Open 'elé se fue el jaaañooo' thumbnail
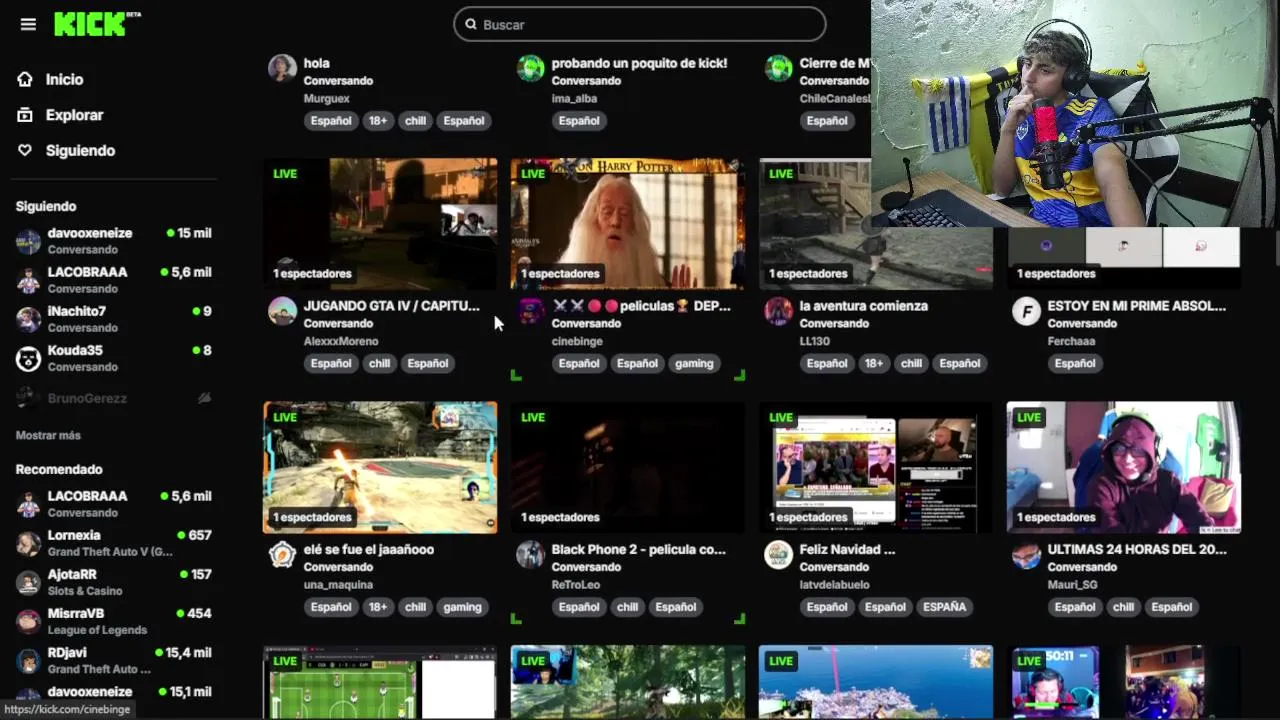1280x720 pixels. pyautogui.click(x=380, y=467)
